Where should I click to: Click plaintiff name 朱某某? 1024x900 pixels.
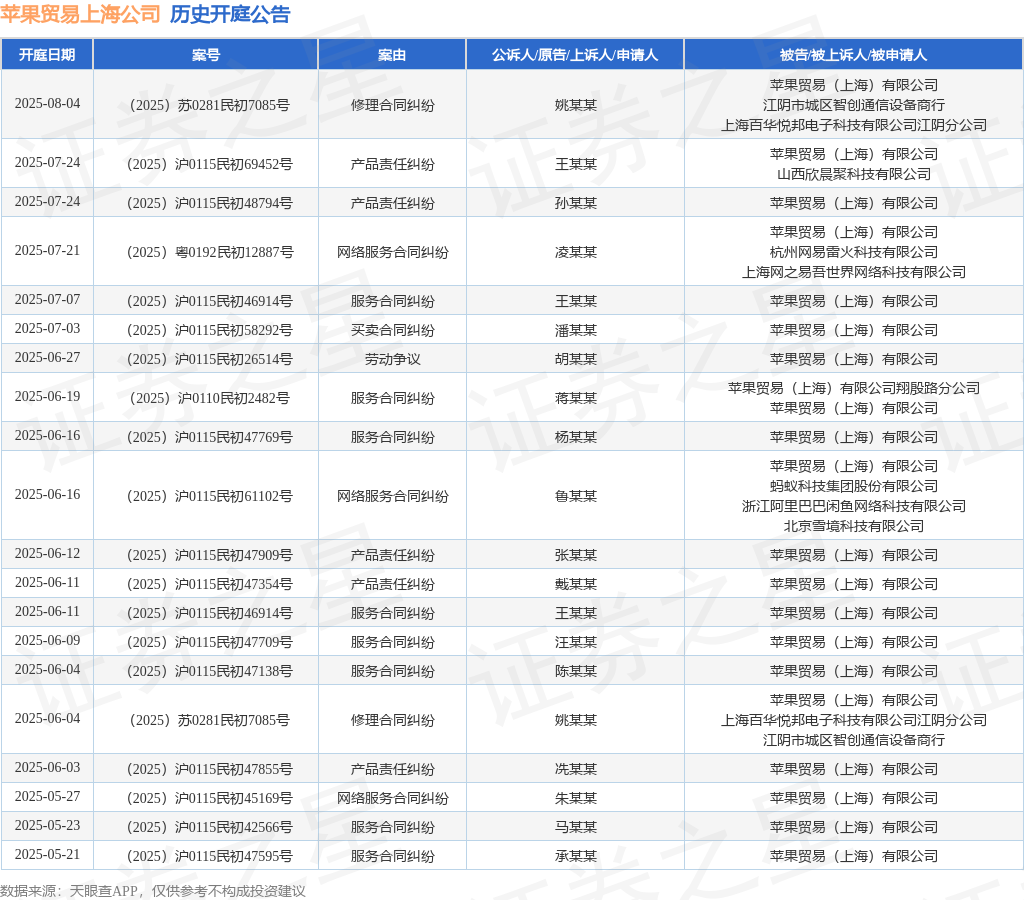tap(575, 798)
